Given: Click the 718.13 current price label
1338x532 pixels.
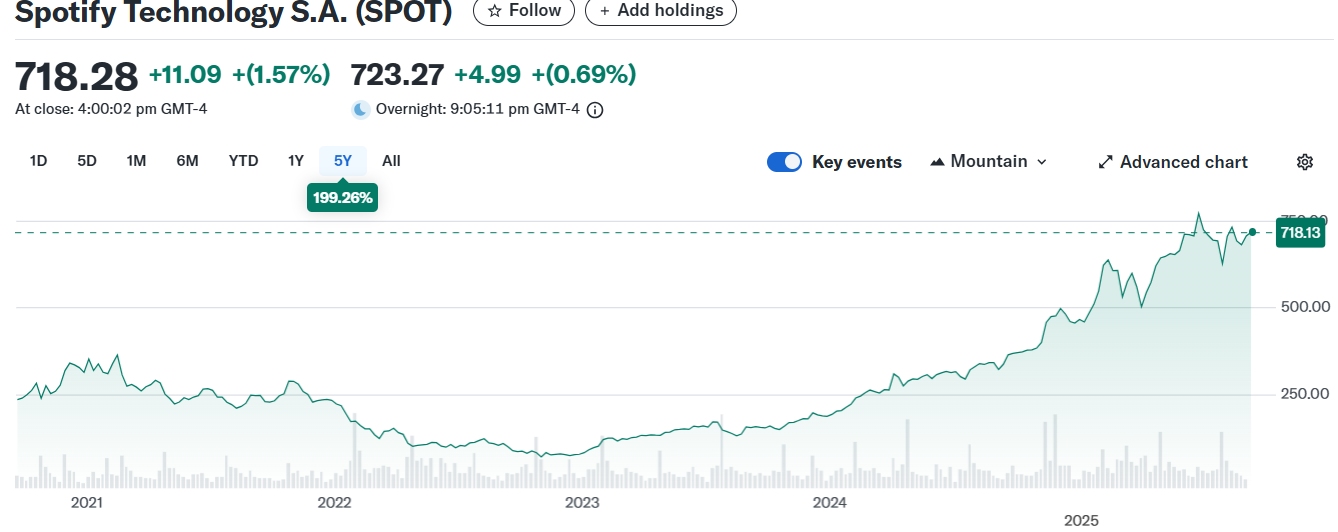Looking at the screenshot, I should point(1300,233).
